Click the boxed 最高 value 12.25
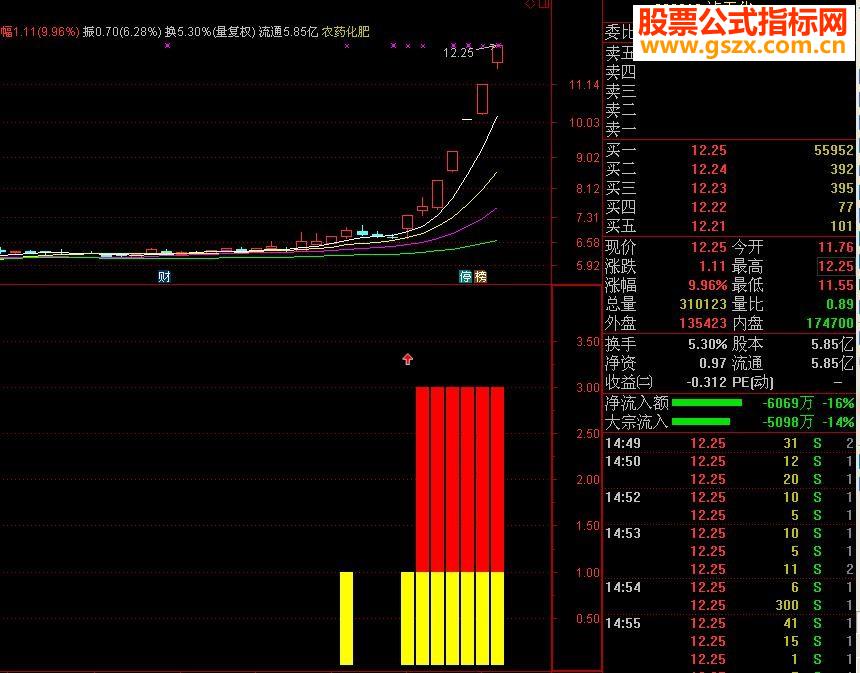The height and width of the screenshot is (673, 860). (836, 267)
